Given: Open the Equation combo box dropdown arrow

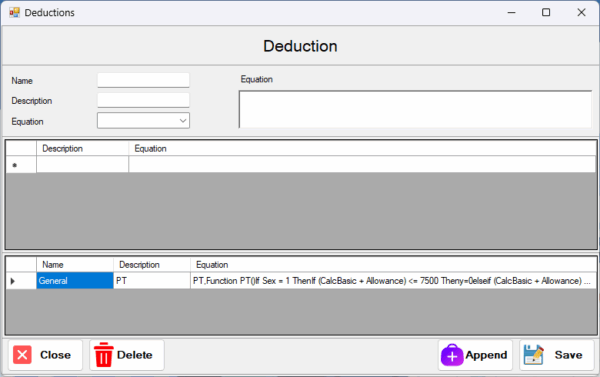Looking at the screenshot, I should click(183, 121).
